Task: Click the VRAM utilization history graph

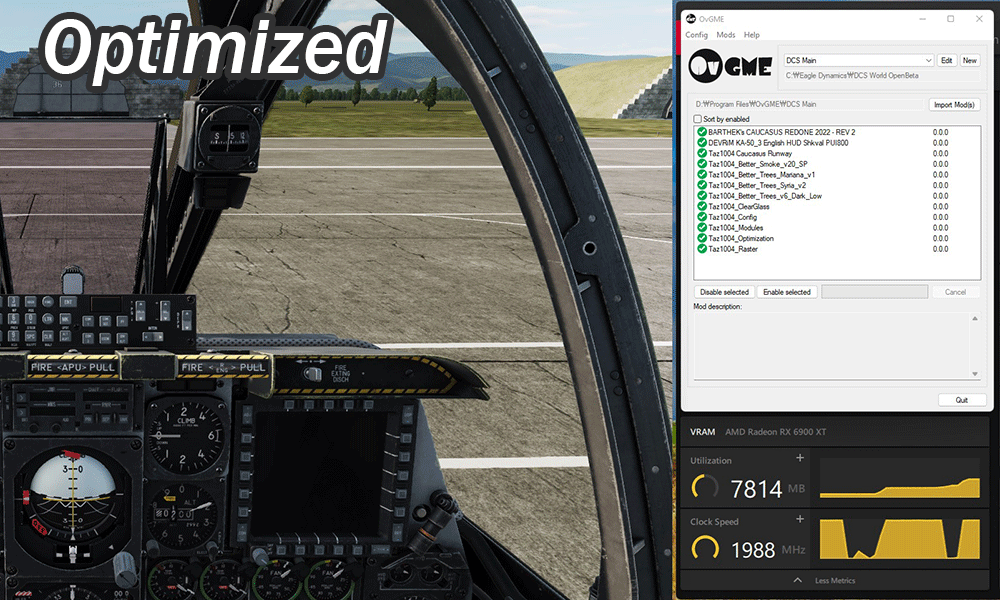Action: 899,478
